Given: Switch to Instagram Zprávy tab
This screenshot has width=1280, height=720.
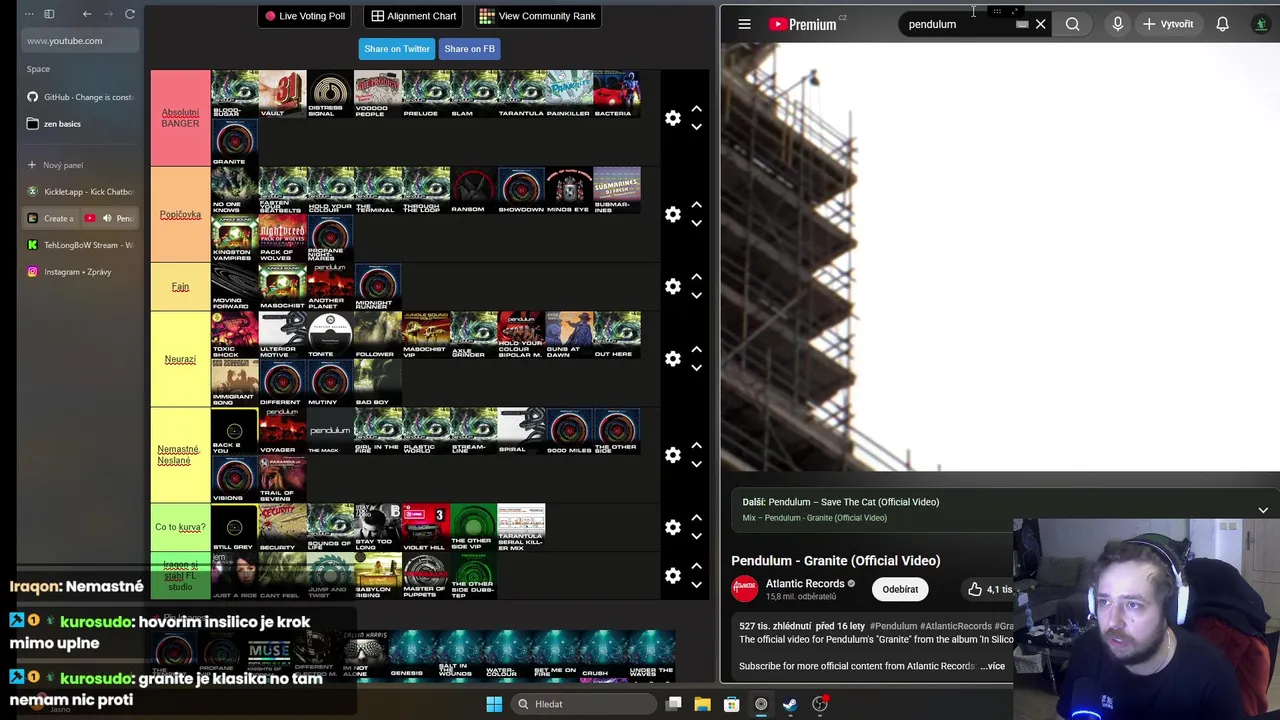Looking at the screenshot, I should [x=80, y=272].
